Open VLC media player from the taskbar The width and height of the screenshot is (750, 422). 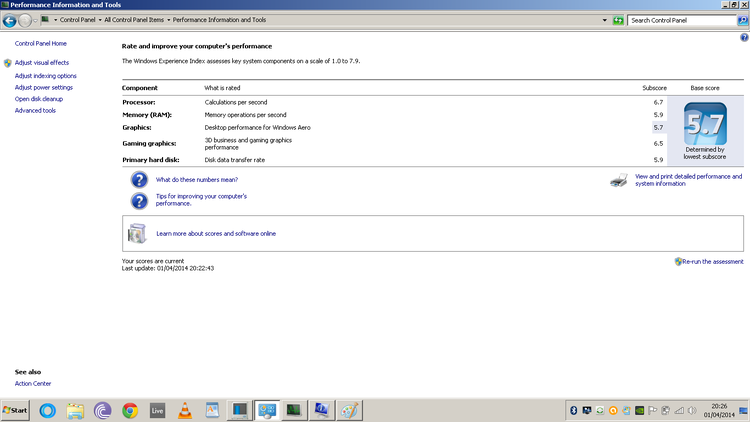(x=185, y=411)
